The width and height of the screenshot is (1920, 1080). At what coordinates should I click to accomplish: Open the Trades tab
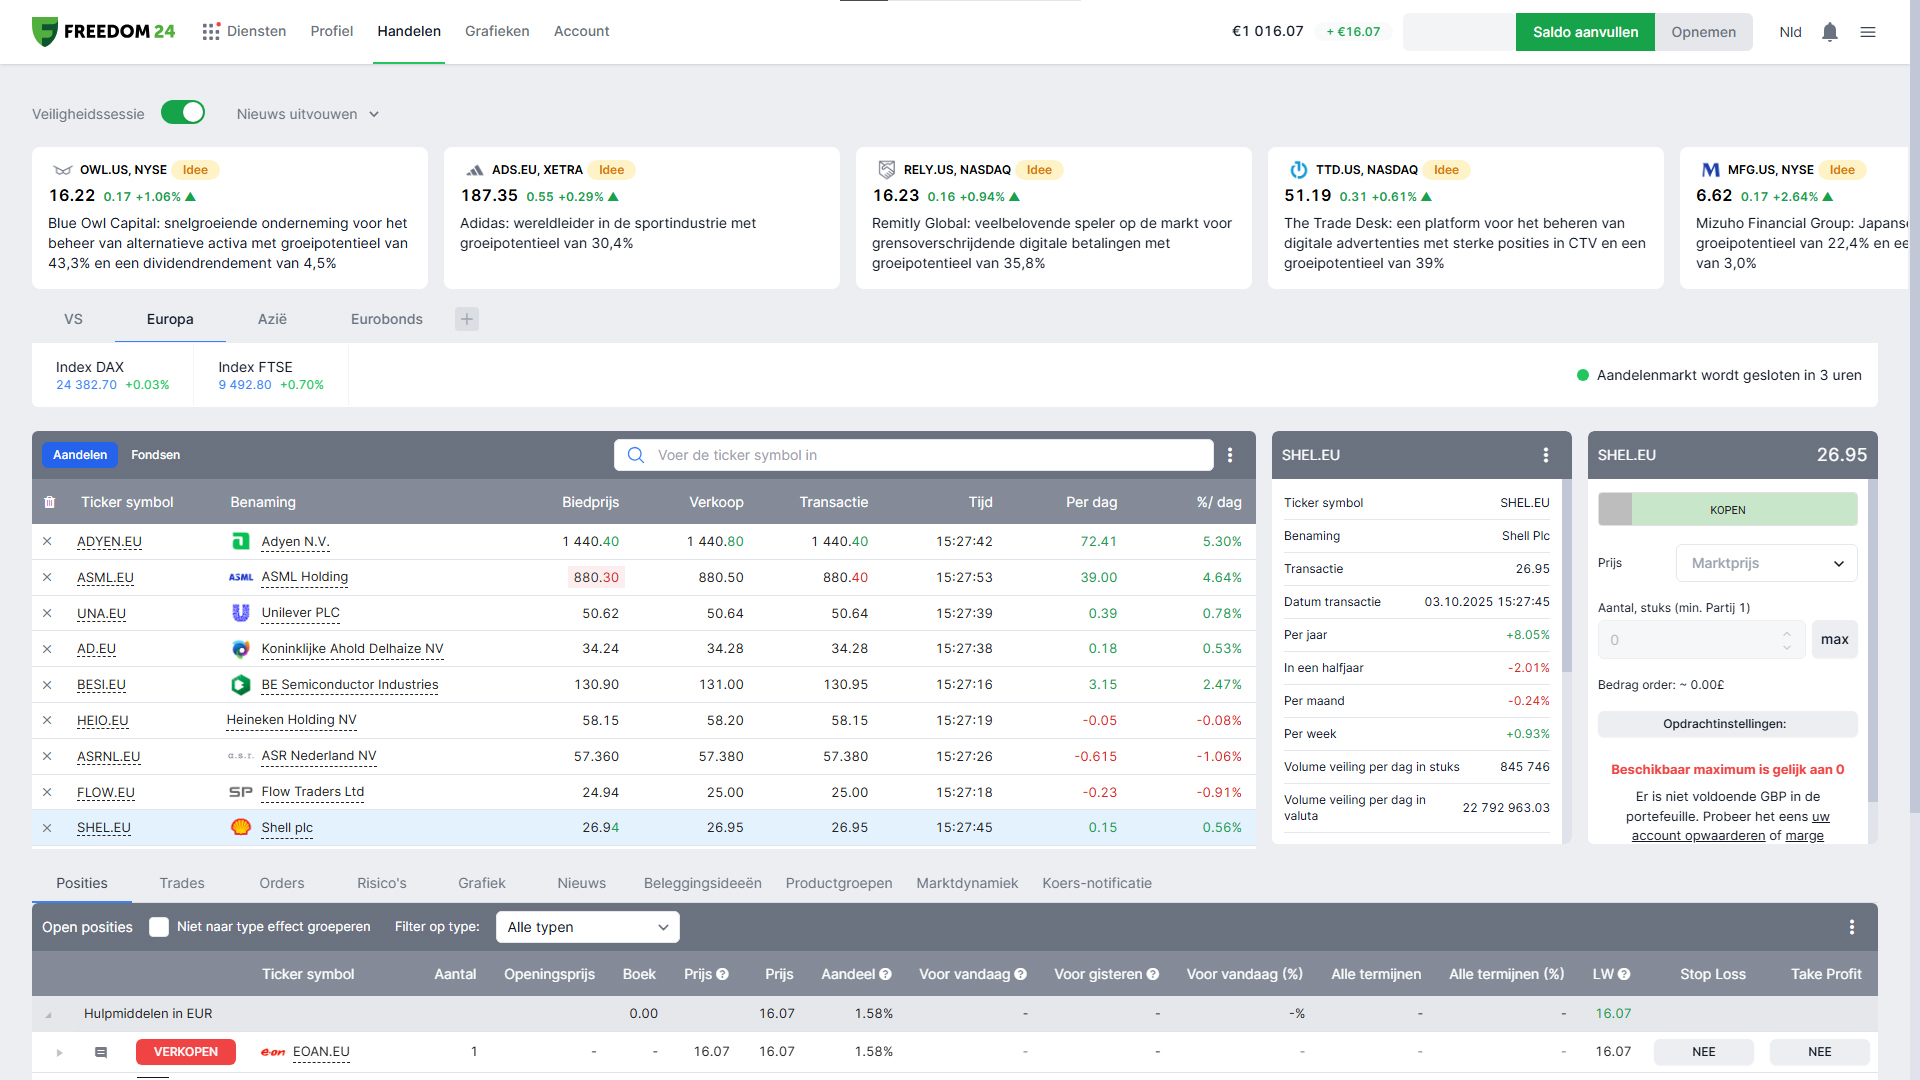pos(182,883)
